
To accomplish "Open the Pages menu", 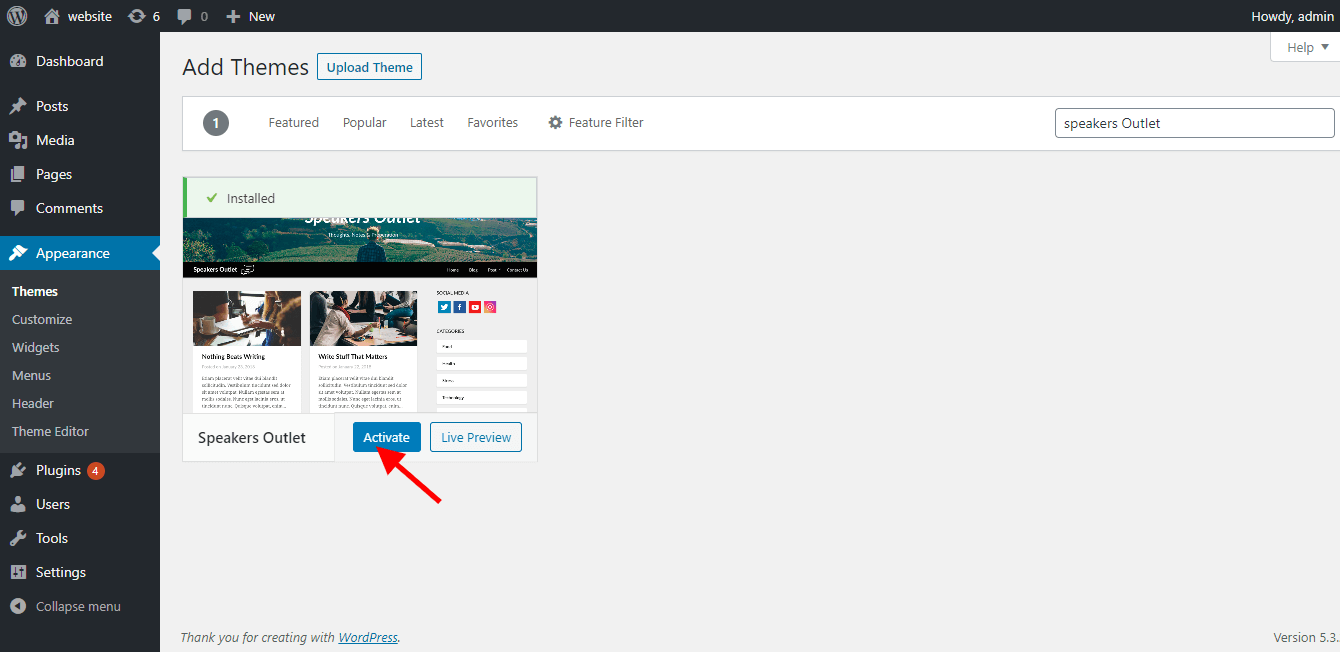I will click(x=80, y=174).
